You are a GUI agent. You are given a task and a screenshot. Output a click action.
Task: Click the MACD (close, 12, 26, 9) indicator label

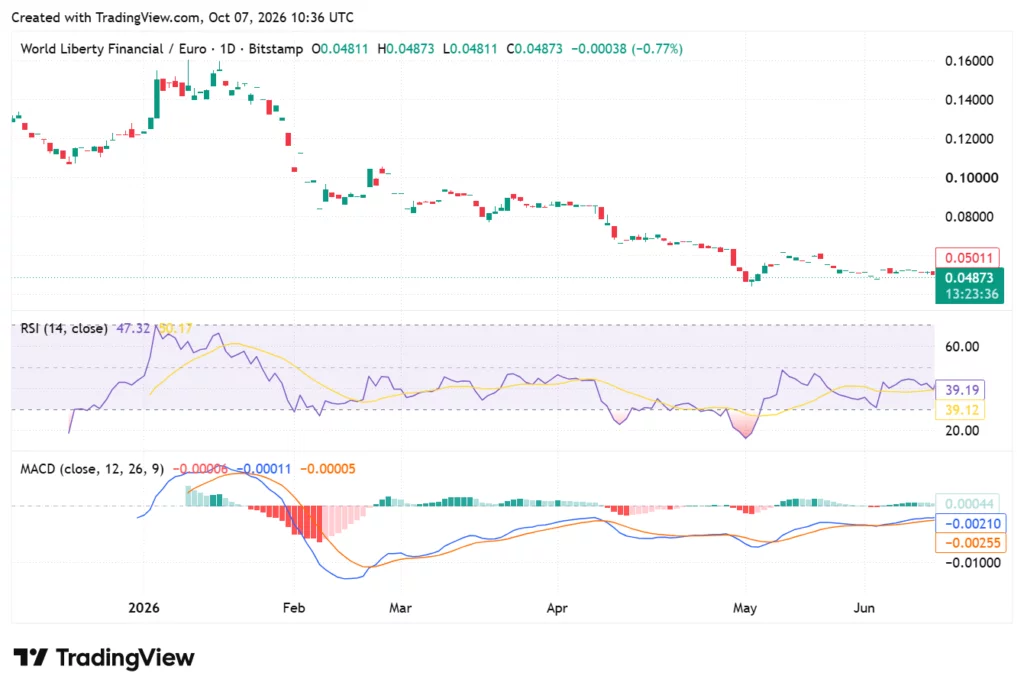click(92, 469)
